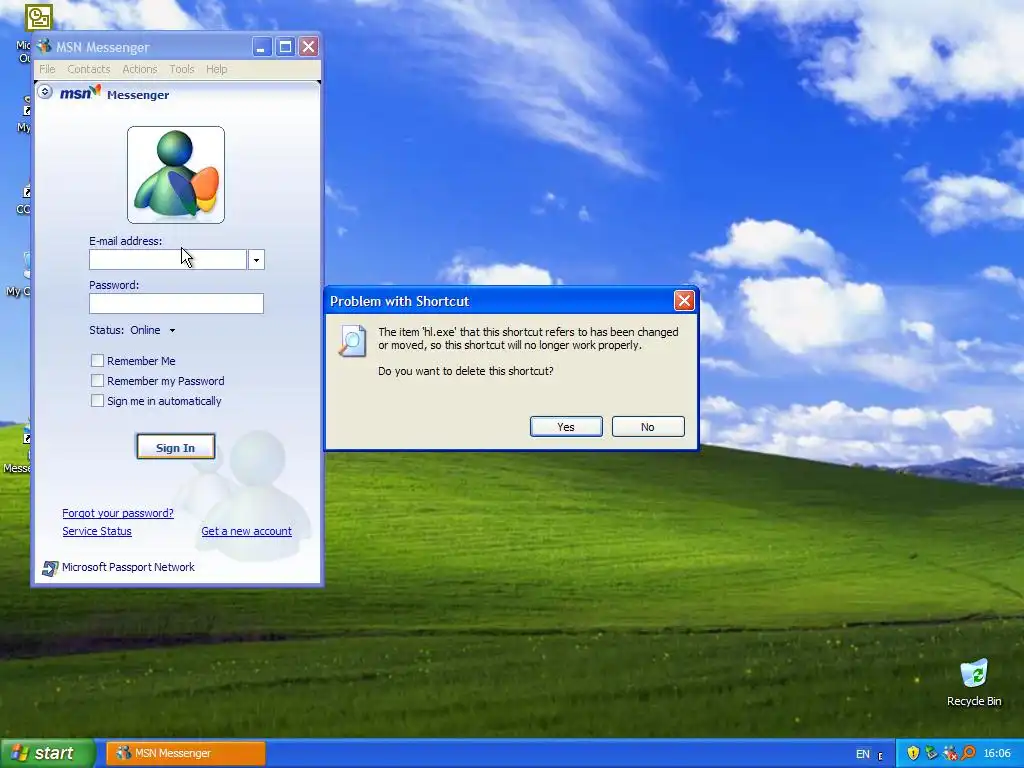The image size is (1024, 768).
Task: Click the missing shortcut search icon in dialog
Action: [352, 341]
